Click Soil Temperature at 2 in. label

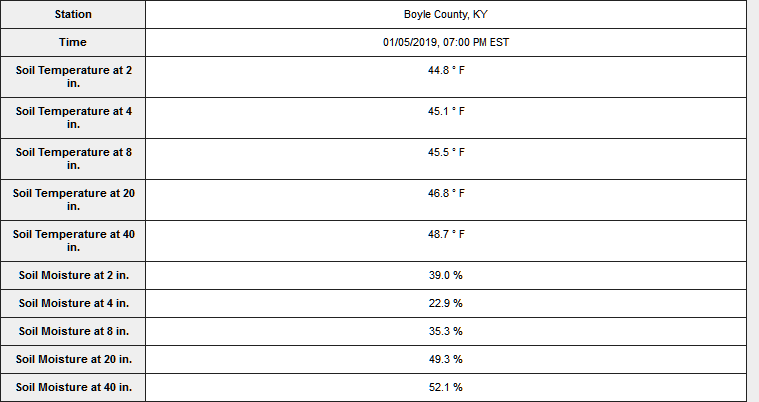[x=73, y=77]
